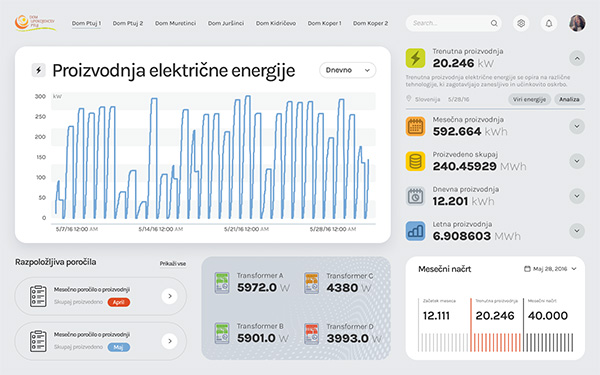
Task: Expand the Dnevna proizvodnja section
Action: pyautogui.click(x=577, y=196)
